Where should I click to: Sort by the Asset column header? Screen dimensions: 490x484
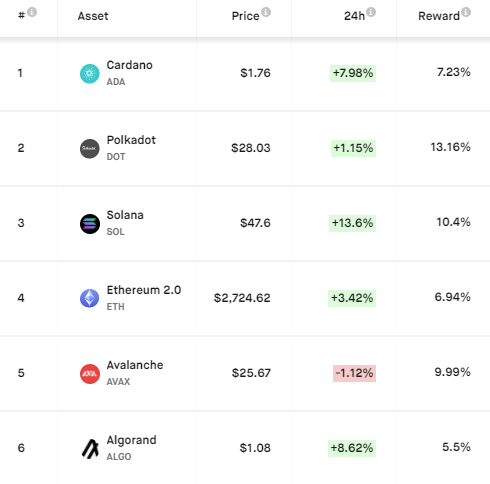click(93, 16)
